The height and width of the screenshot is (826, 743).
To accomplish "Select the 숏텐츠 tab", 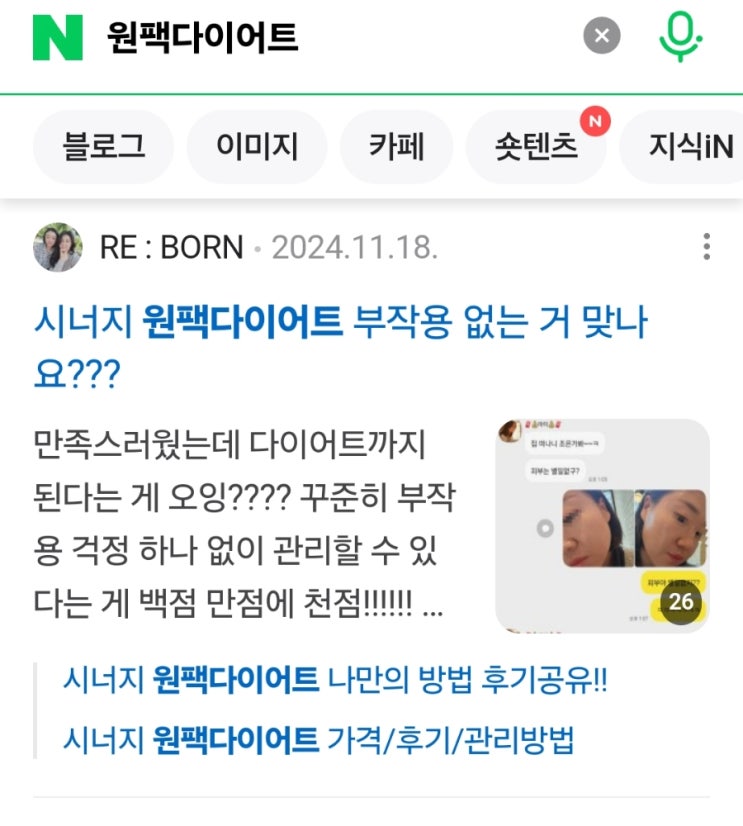I will (536, 146).
